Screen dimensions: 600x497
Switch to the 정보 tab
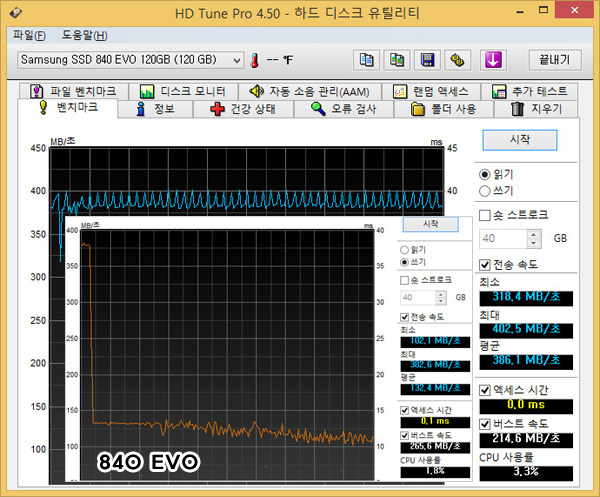(155, 109)
